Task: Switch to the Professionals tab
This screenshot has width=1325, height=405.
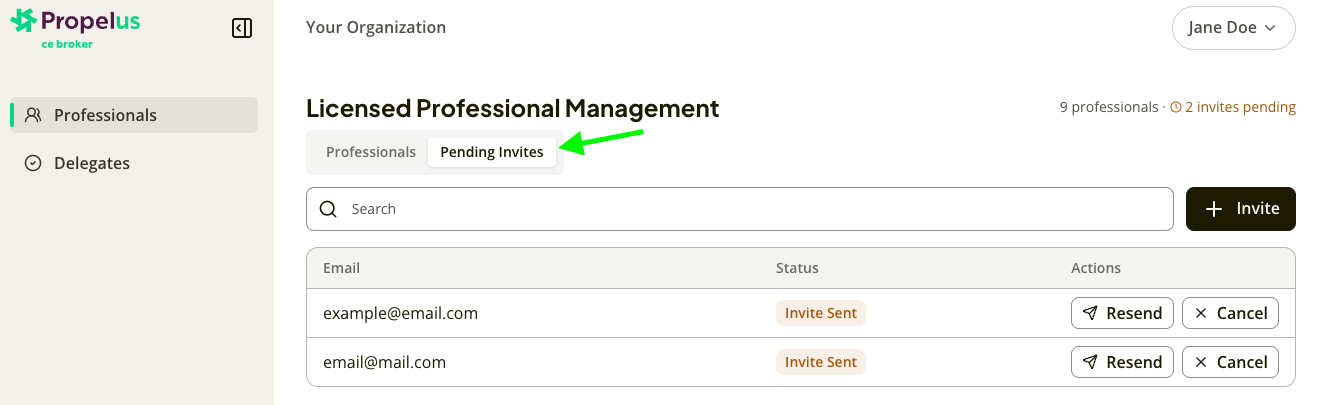Action: [371, 152]
